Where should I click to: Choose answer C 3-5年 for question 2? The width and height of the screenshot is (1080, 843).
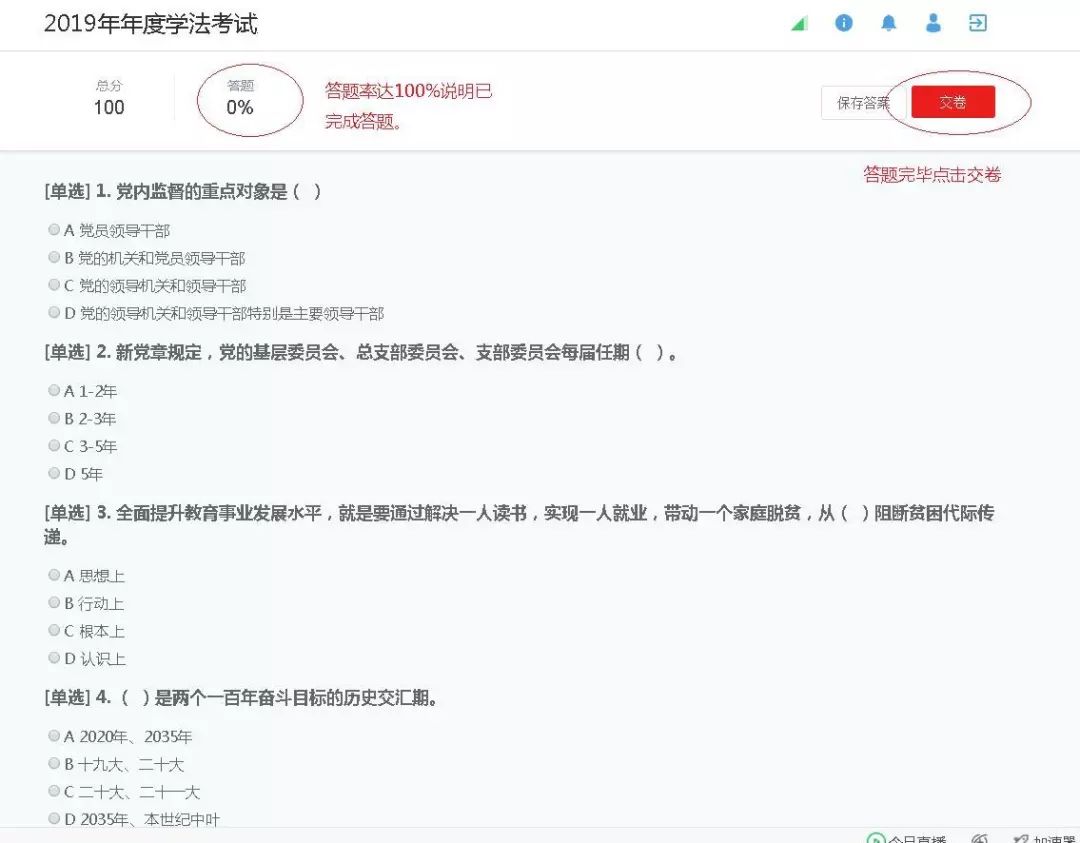click(x=54, y=445)
